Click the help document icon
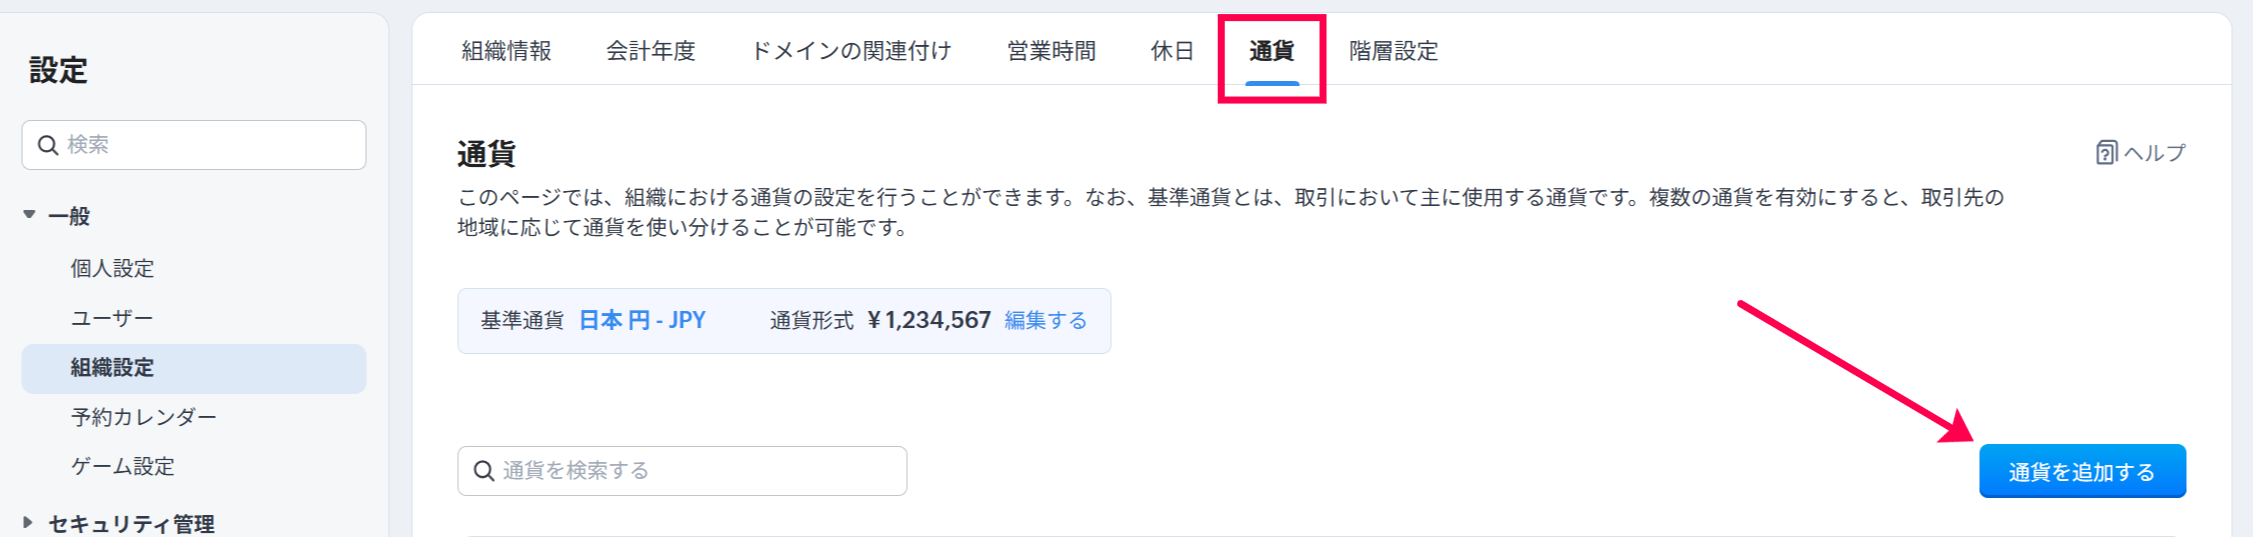 coord(2106,153)
